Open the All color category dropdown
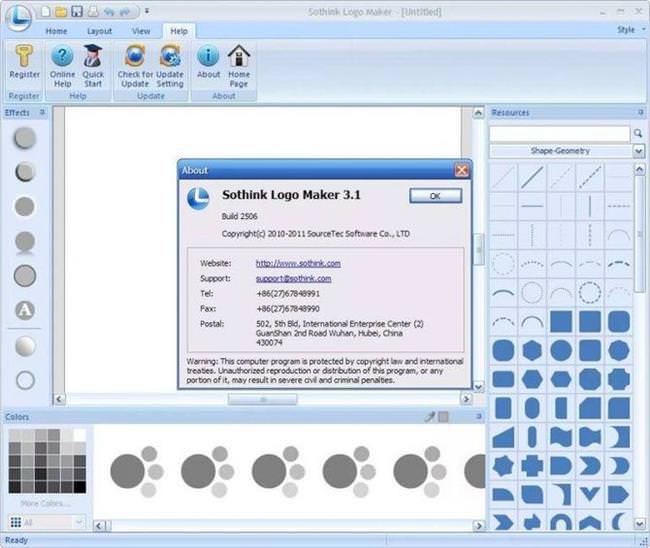 (x=79, y=522)
